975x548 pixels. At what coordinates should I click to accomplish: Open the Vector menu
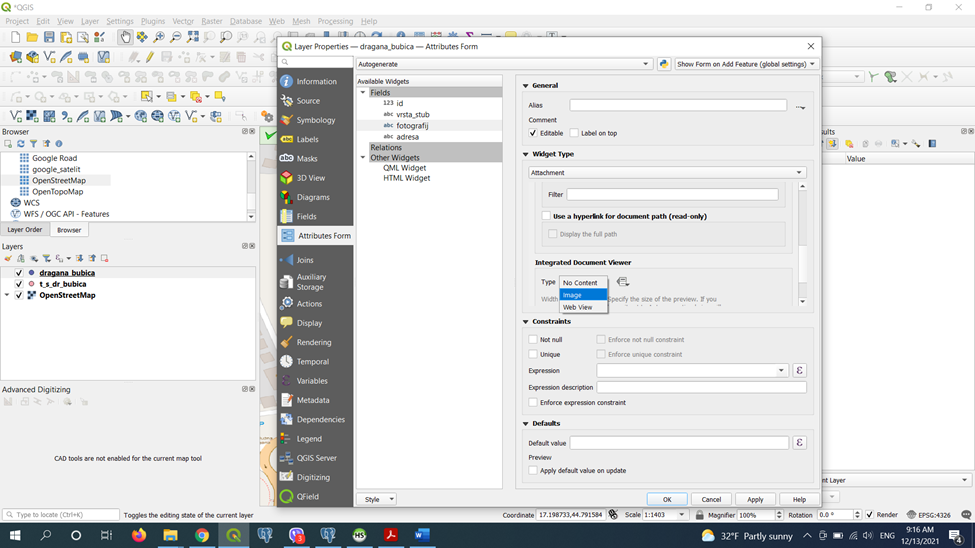pyautogui.click(x=183, y=21)
